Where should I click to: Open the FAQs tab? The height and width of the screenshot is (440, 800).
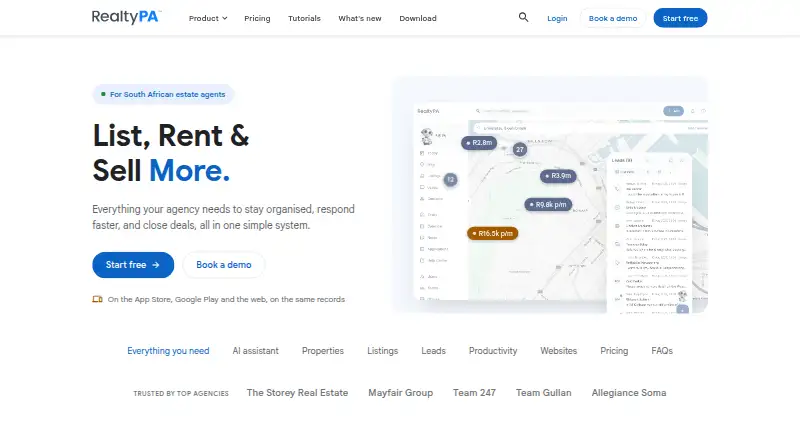[x=662, y=351]
